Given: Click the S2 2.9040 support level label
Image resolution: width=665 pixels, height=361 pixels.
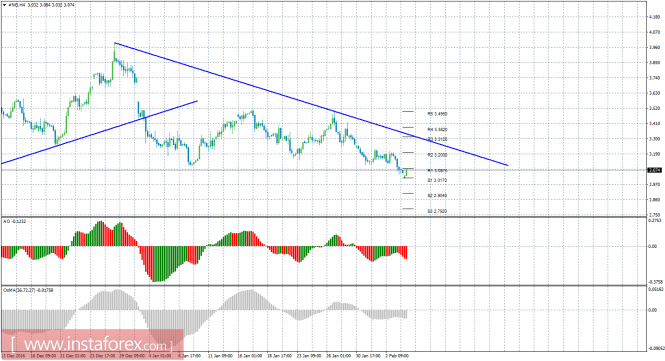Looking at the screenshot, I should click(437, 196).
